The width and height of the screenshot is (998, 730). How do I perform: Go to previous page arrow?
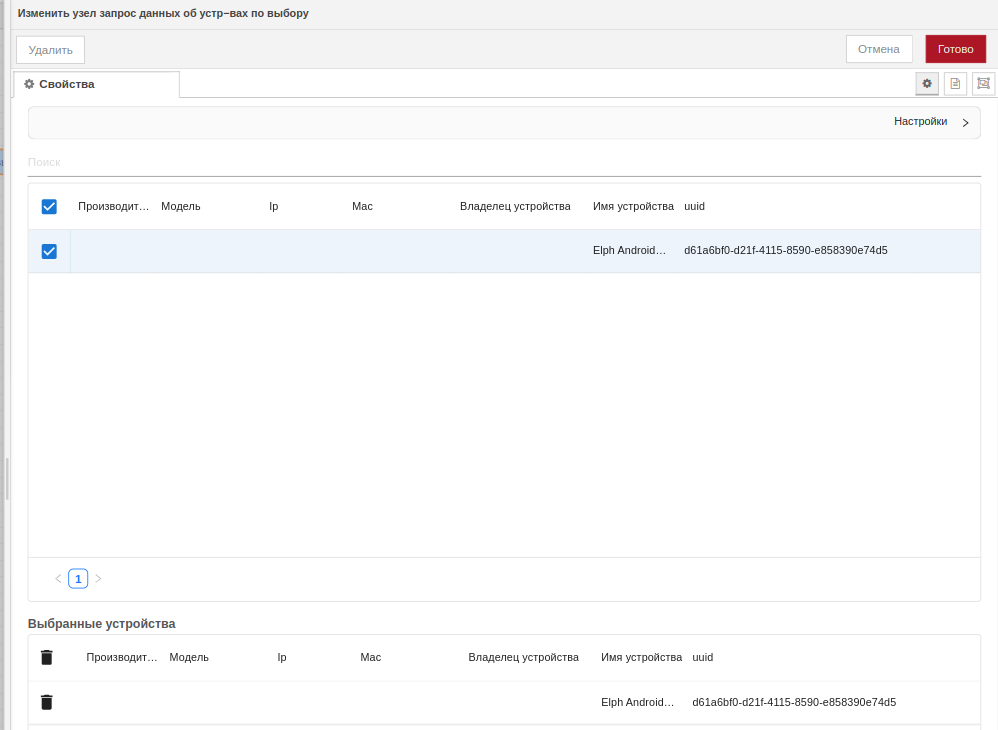(58, 578)
